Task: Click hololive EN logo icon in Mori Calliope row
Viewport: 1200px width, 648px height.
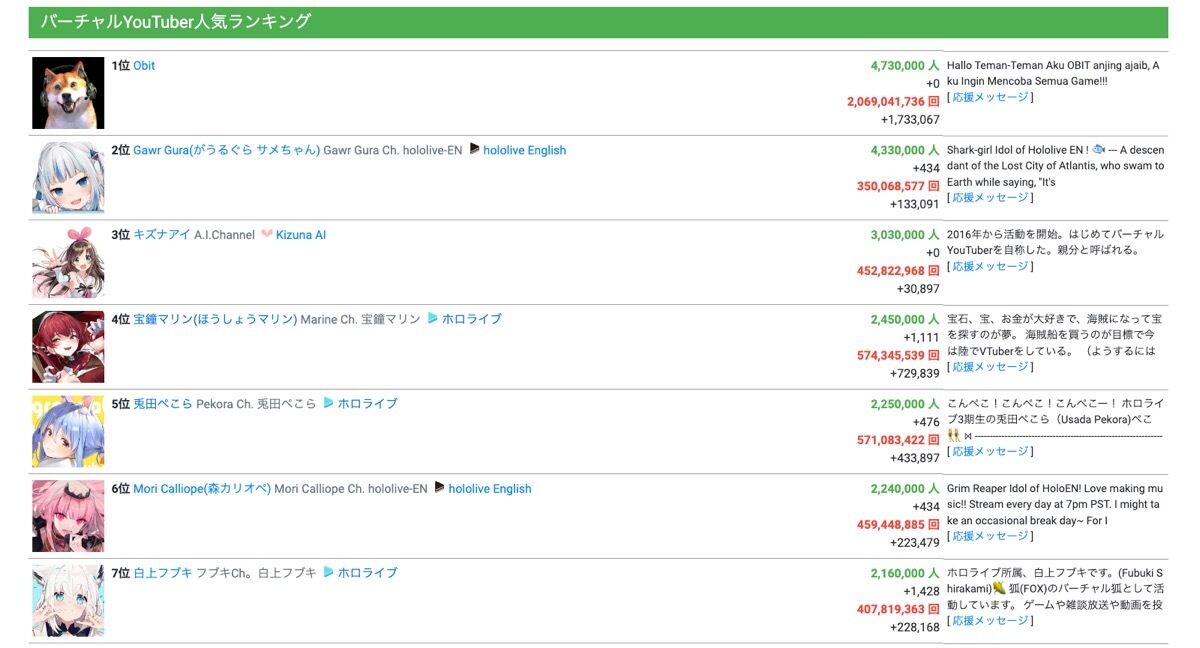Action: (440, 488)
